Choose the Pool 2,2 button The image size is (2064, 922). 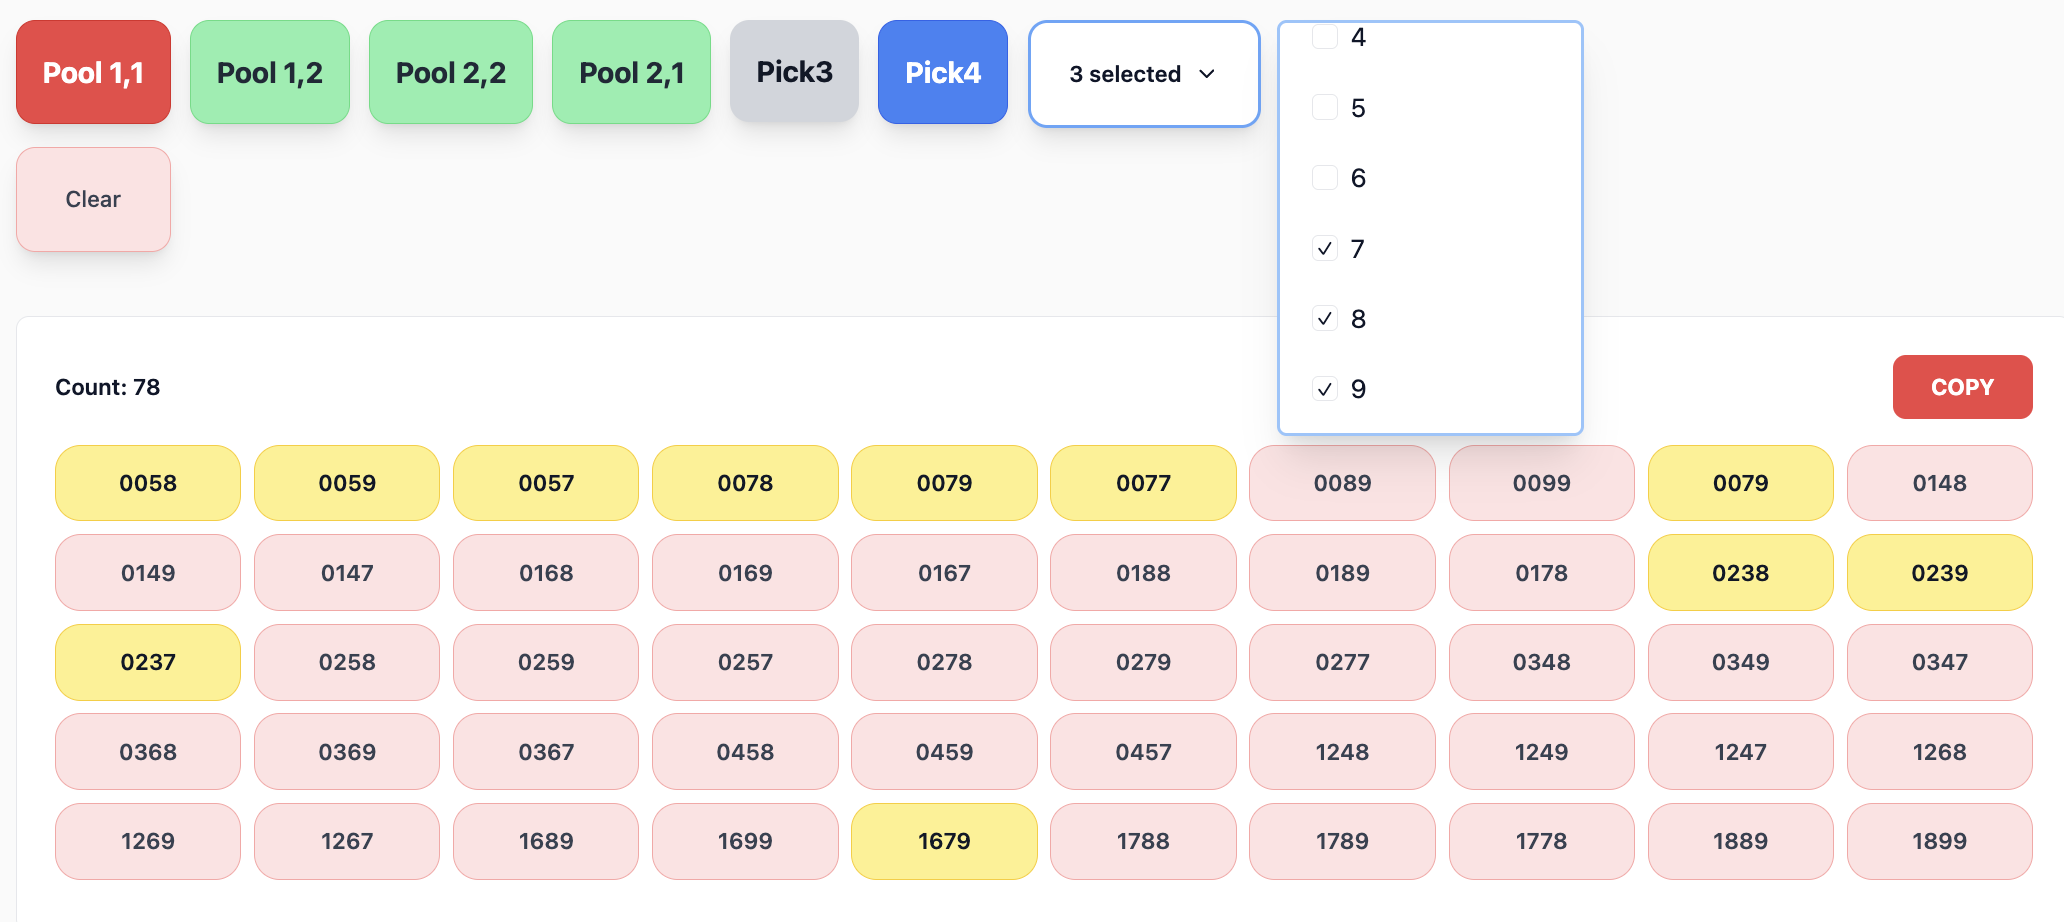coord(451,73)
